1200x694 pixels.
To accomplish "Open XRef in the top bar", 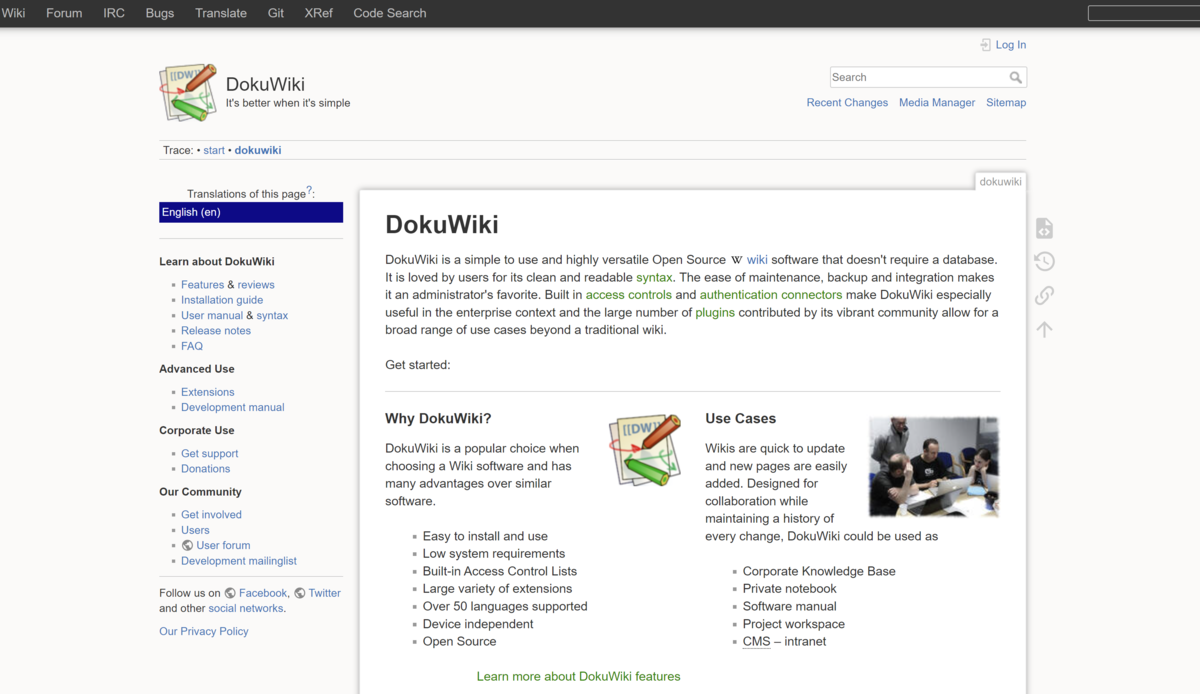I will tap(319, 13).
